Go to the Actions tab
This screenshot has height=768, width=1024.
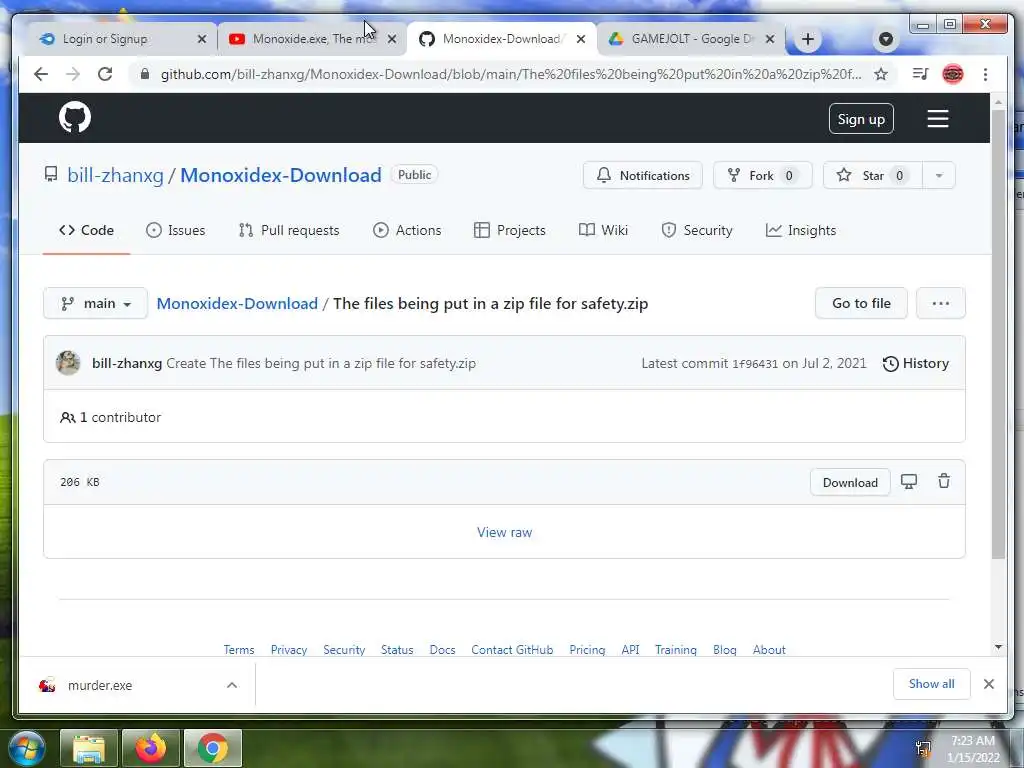click(x=407, y=230)
